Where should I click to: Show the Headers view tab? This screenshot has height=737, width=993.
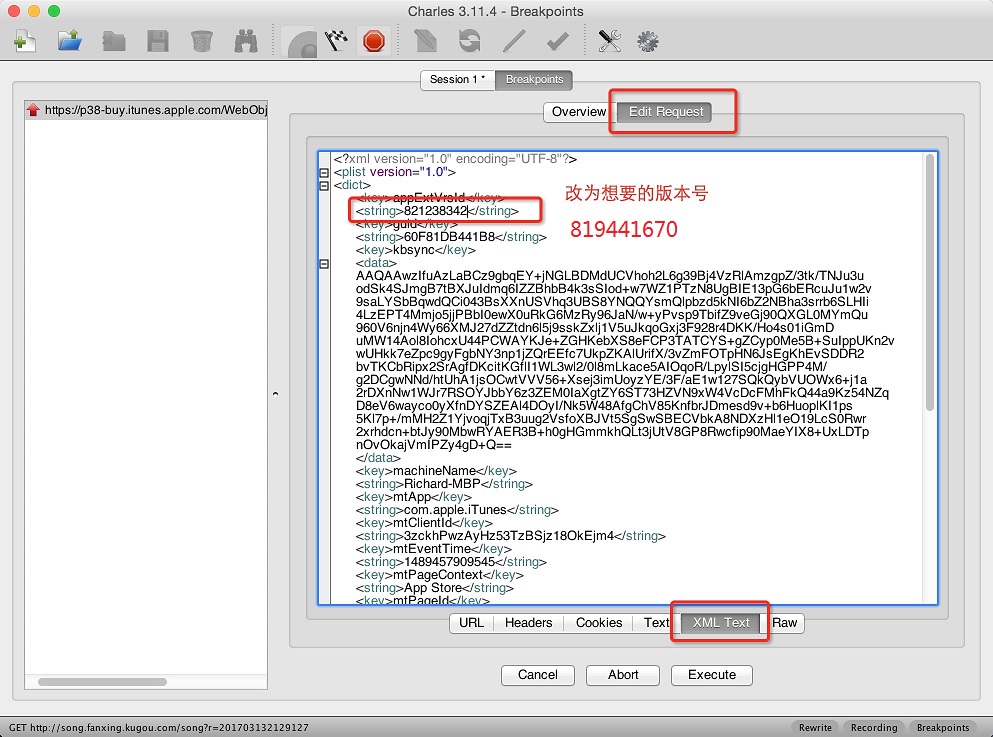[528, 623]
